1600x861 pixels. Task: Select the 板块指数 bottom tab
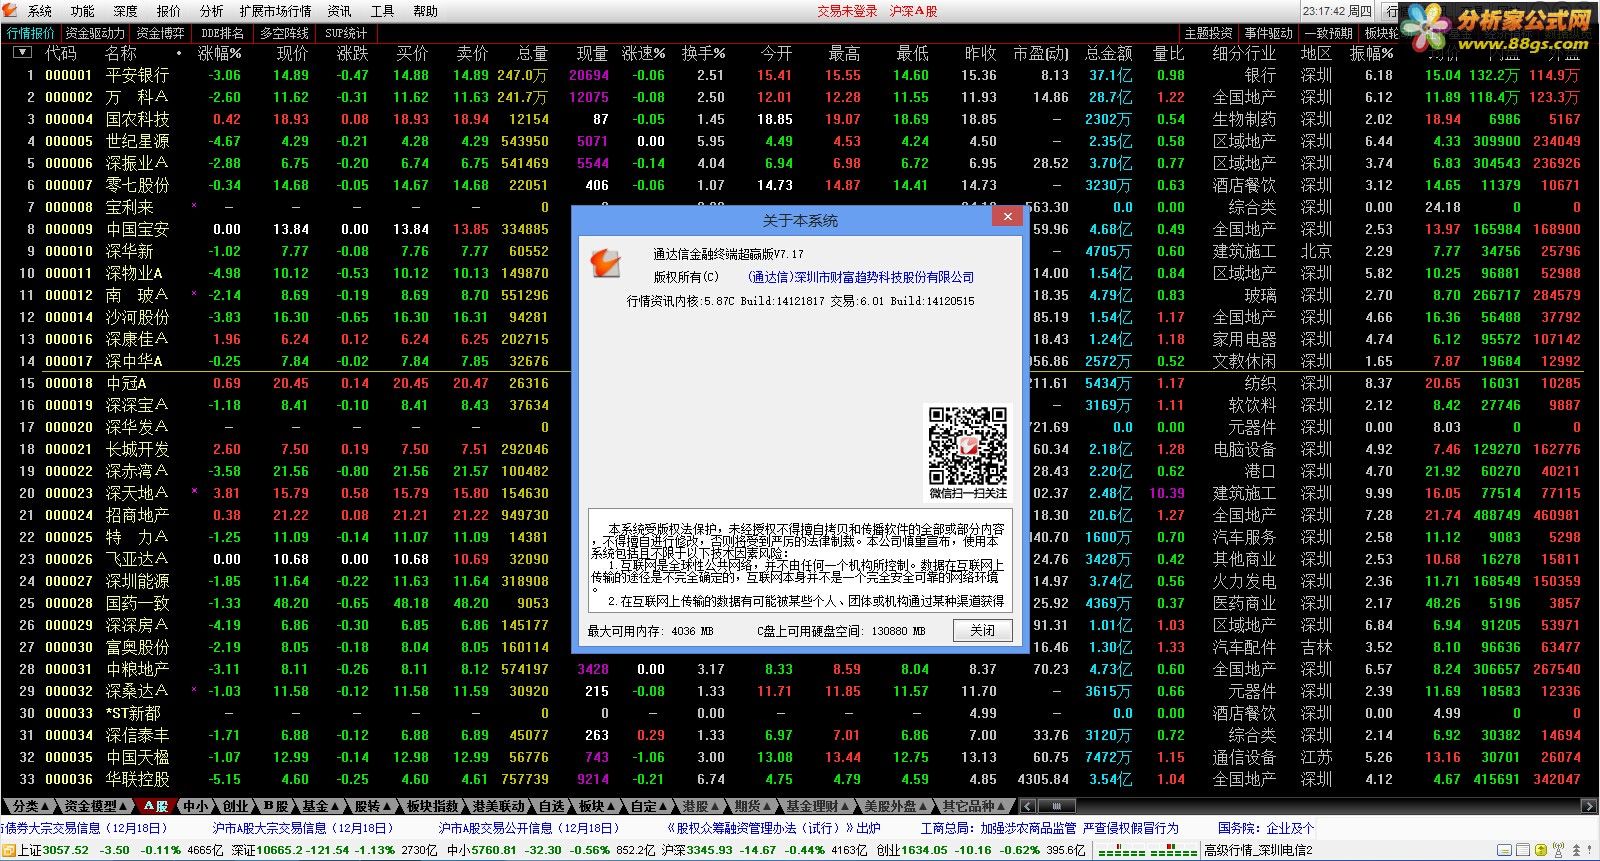click(433, 806)
